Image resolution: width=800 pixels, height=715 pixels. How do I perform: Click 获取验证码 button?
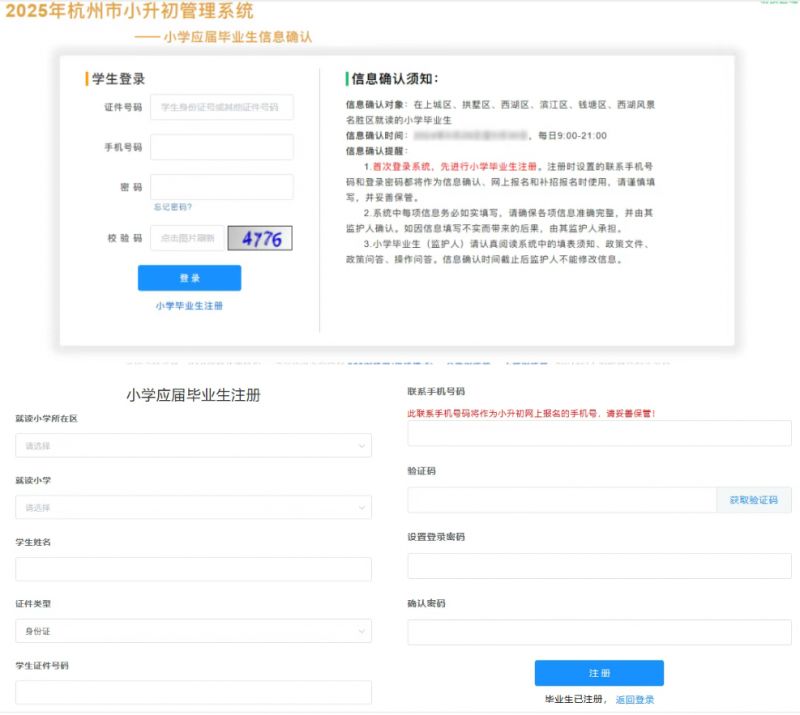[x=753, y=500]
